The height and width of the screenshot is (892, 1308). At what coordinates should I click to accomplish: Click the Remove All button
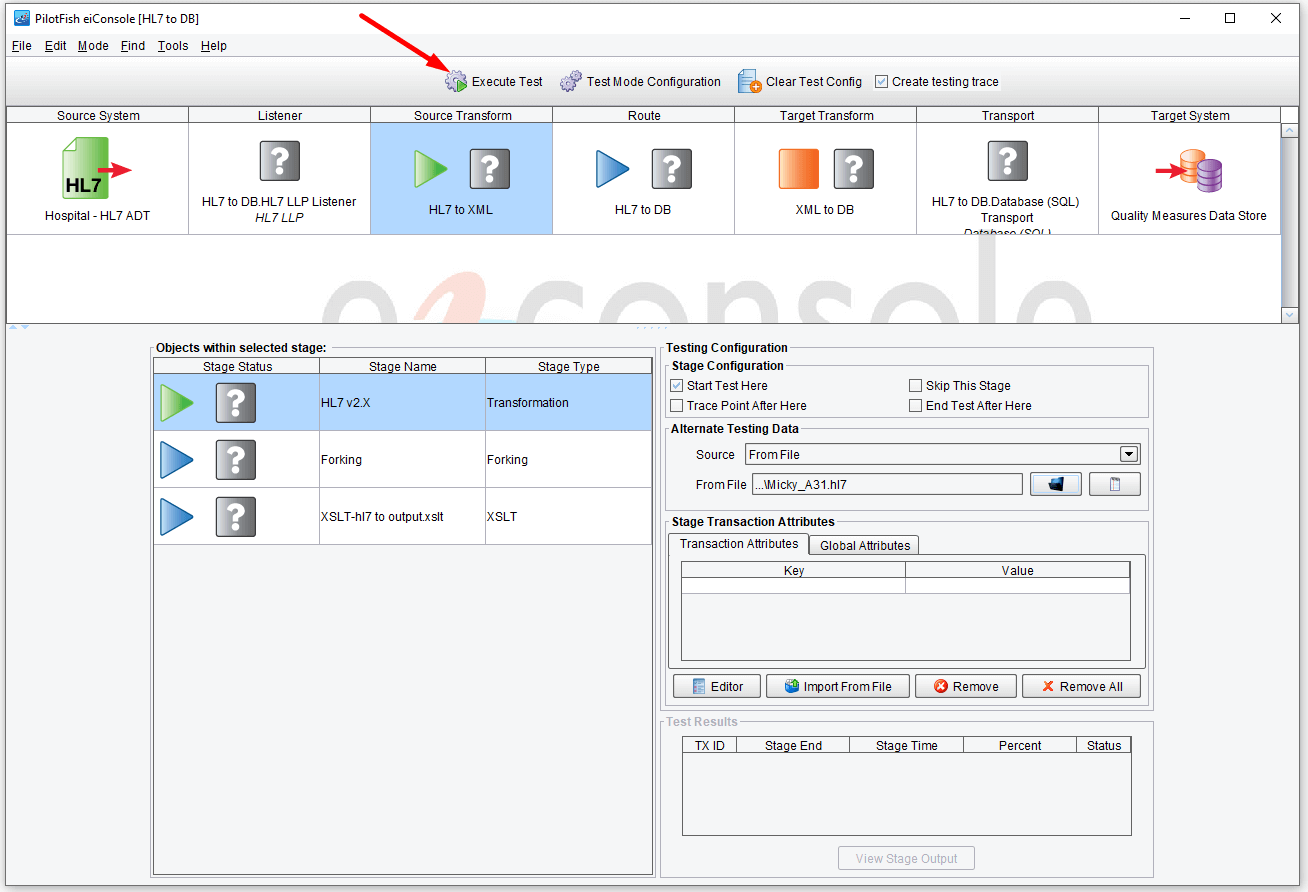pyautogui.click(x=1081, y=687)
